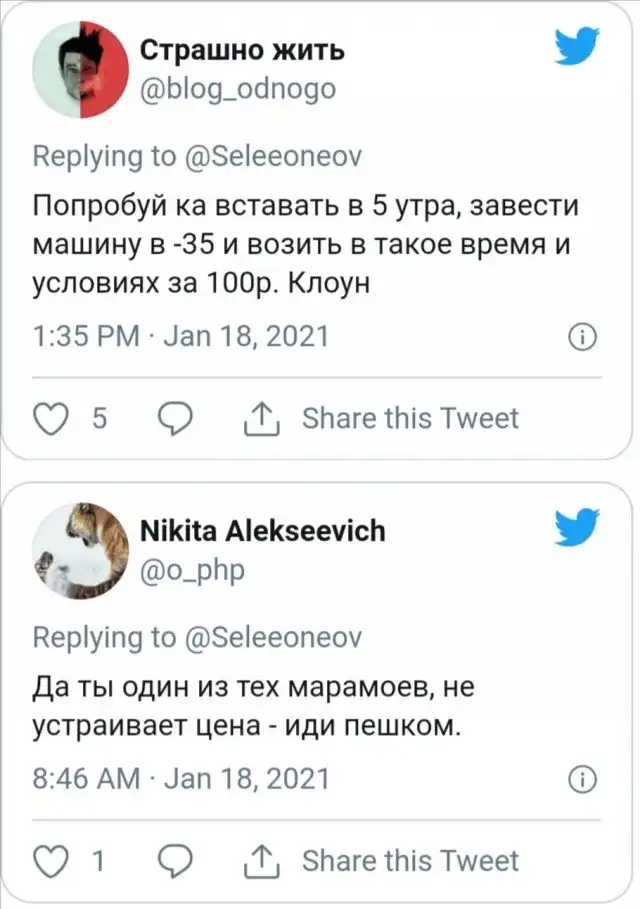Open info icon on second tweet
The image size is (640, 909).
[x=581, y=778]
